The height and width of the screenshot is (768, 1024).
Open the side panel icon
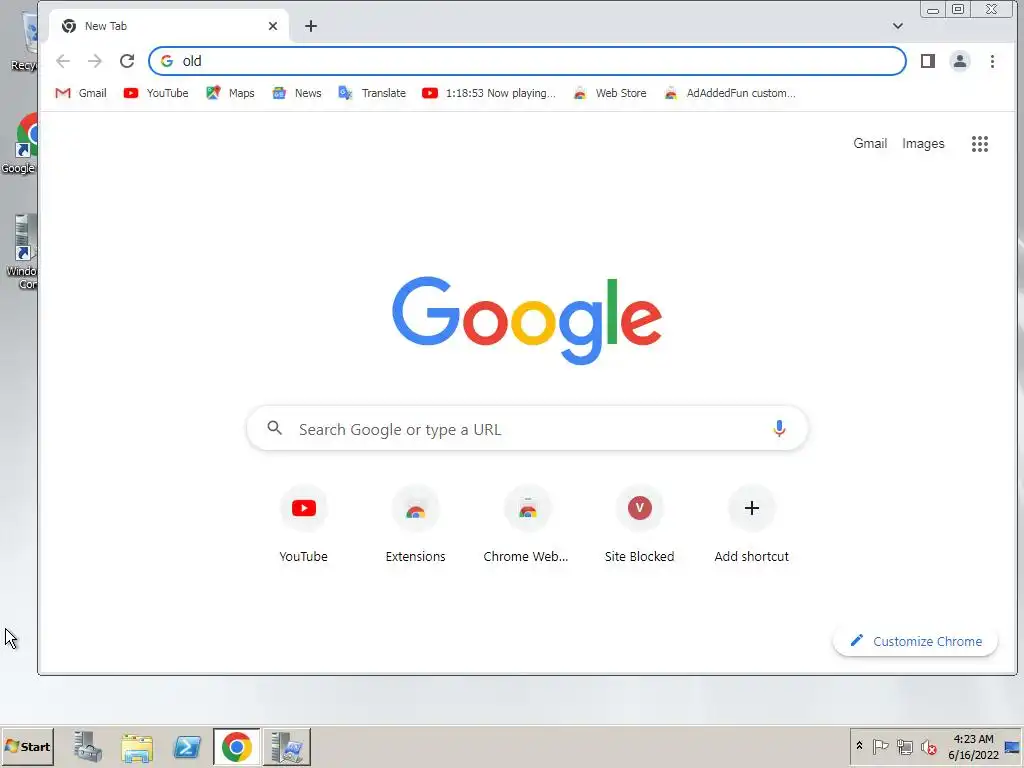tap(927, 61)
